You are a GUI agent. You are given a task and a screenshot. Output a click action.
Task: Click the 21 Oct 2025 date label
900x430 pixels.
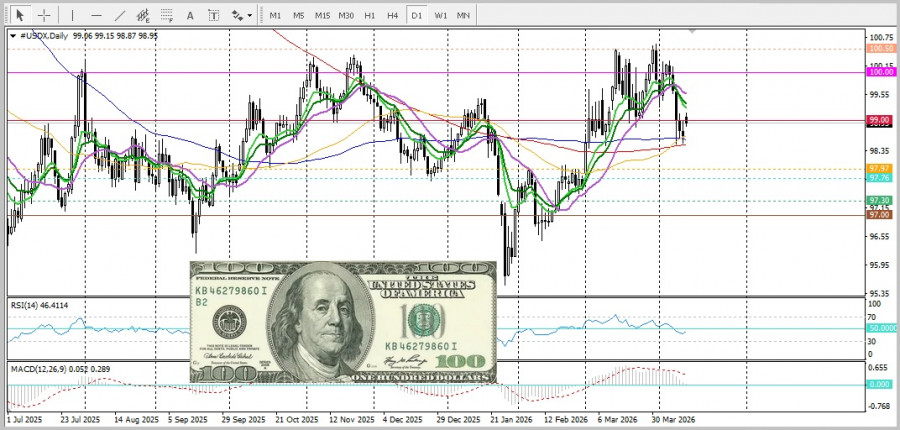pos(297,420)
